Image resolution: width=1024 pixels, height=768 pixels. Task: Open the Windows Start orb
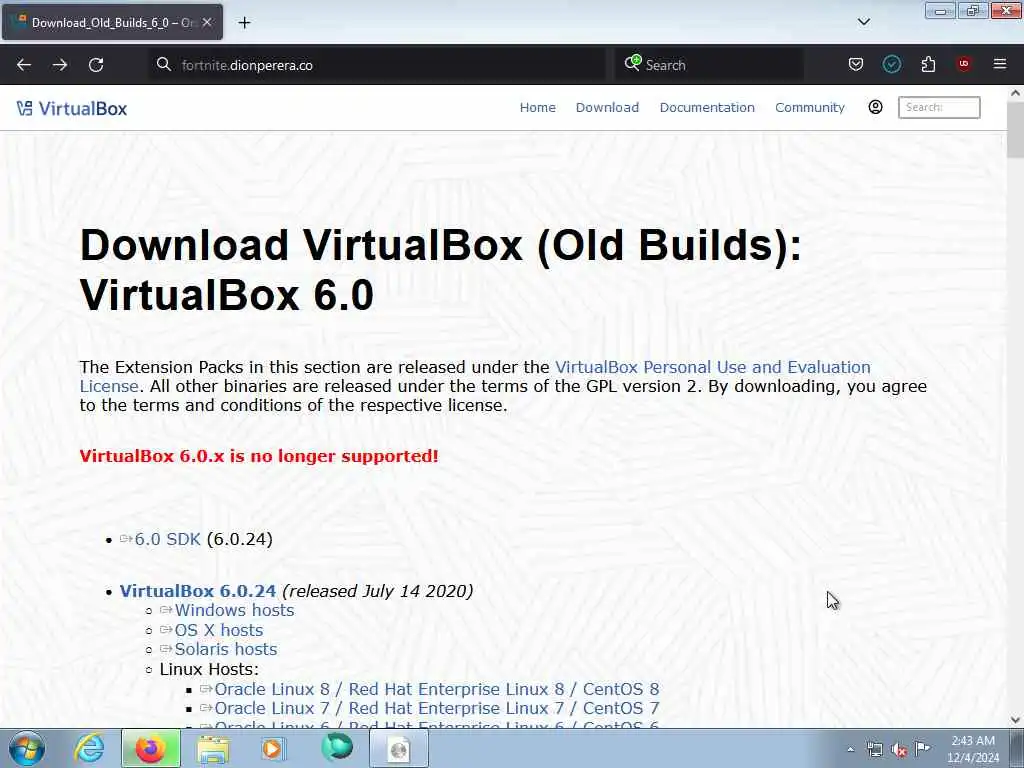26,748
